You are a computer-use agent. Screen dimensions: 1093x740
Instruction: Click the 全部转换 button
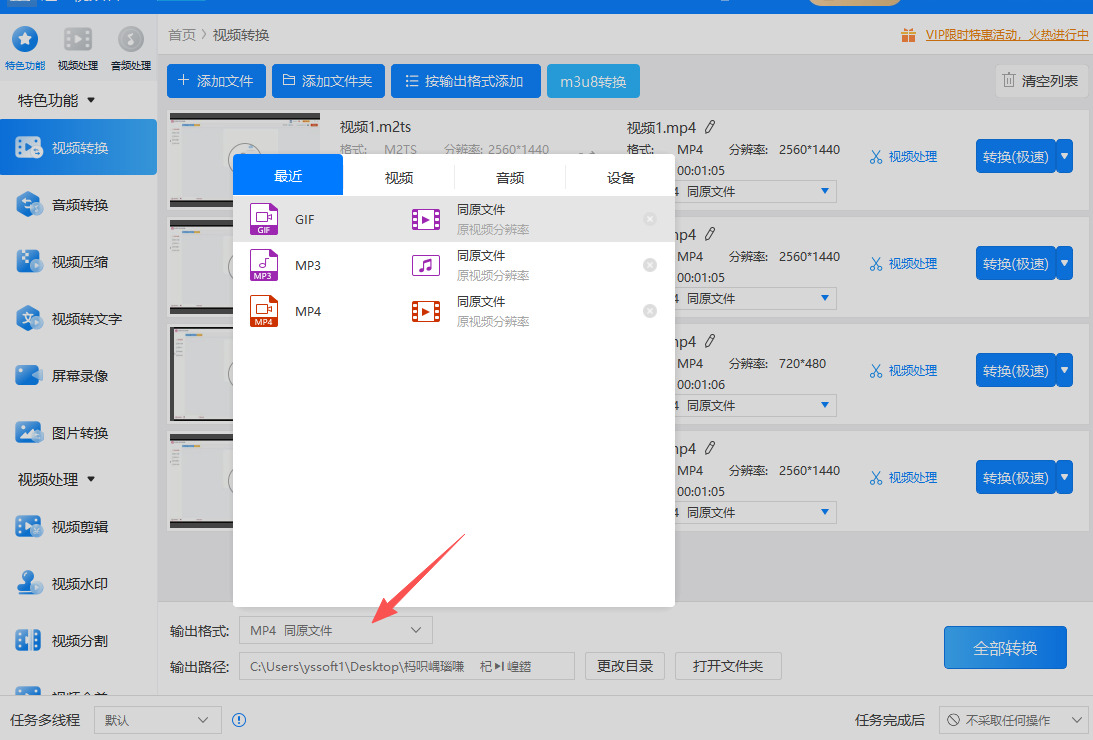[x=1005, y=648]
